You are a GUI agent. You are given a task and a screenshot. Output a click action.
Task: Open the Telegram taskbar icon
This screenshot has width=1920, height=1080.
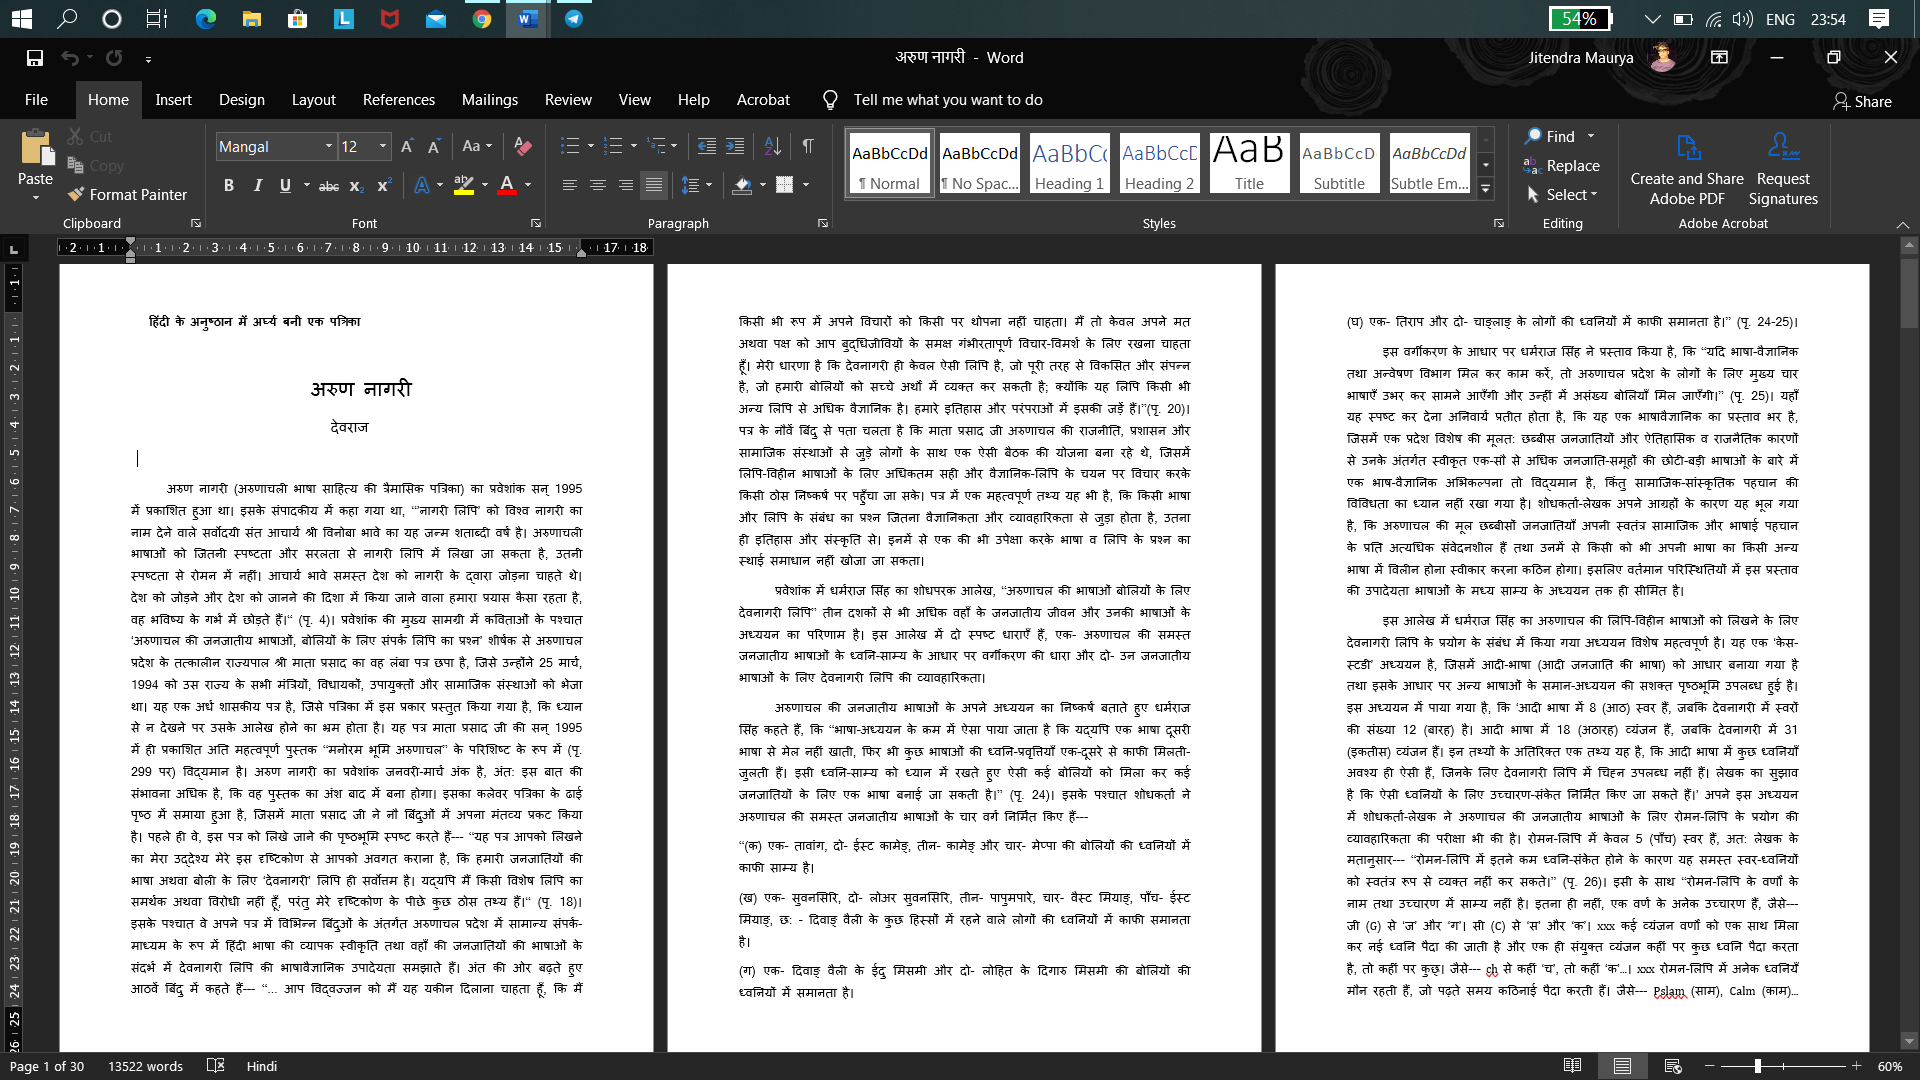[574, 19]
